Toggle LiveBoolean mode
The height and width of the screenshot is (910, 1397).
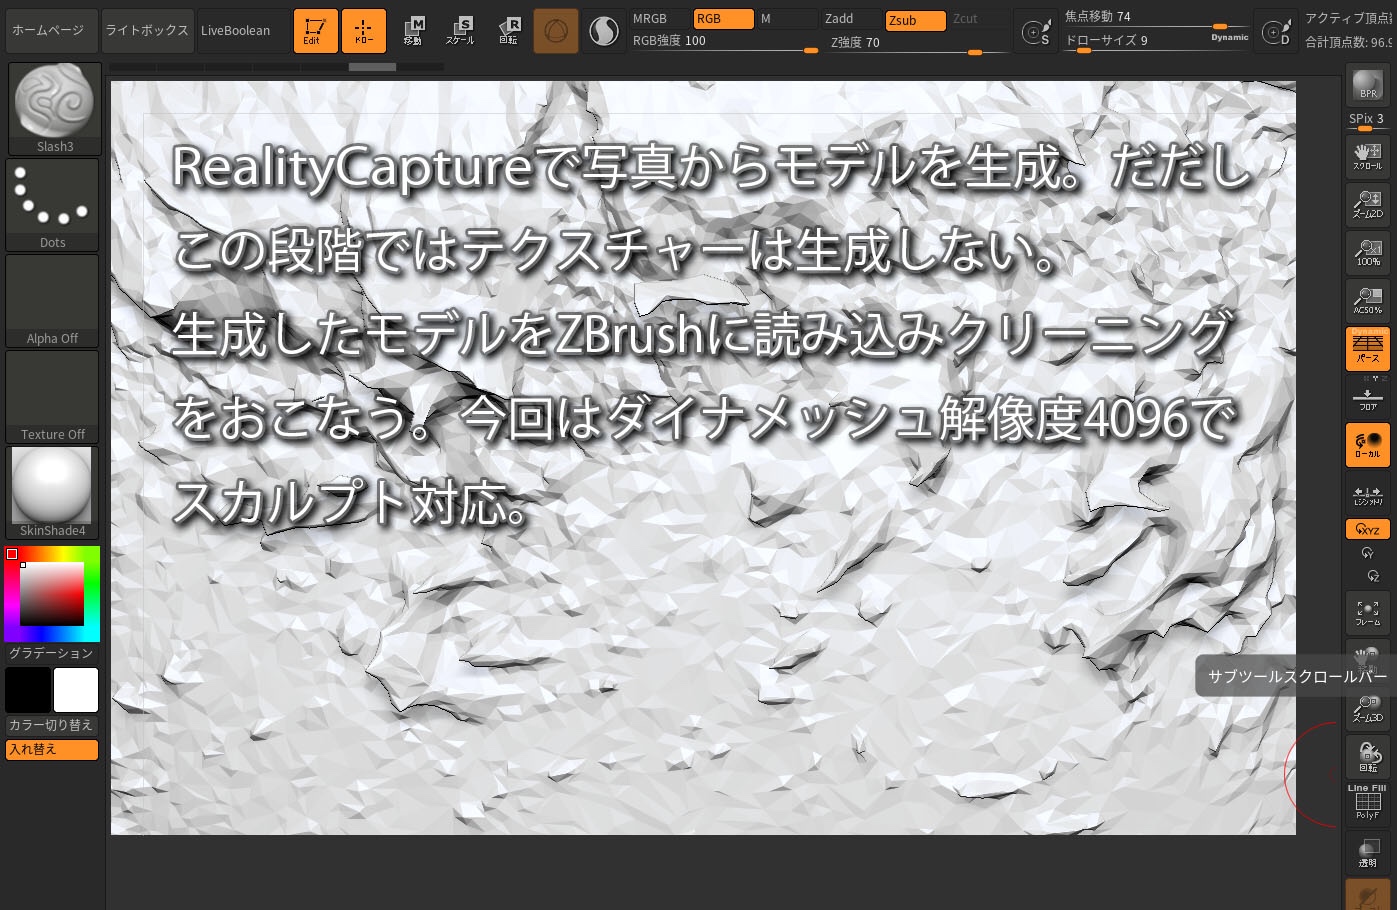coord(242,31)
